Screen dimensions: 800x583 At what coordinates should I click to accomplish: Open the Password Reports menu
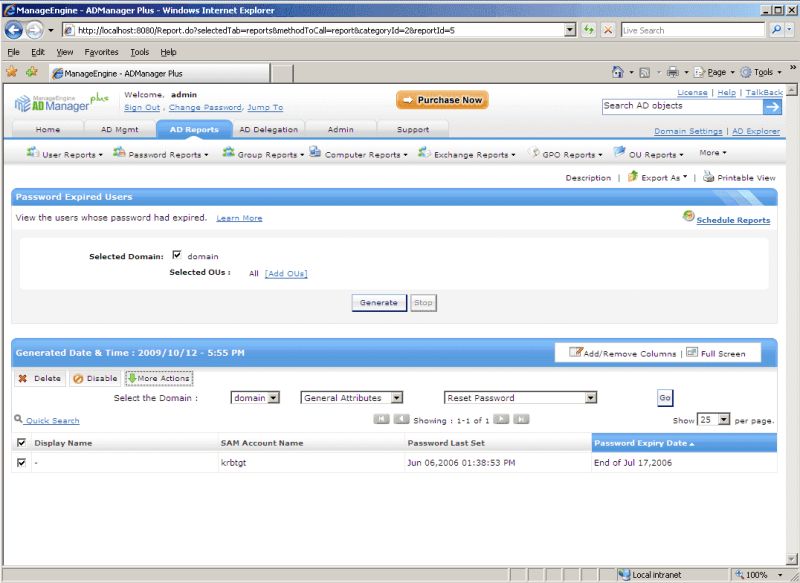[164, 152]
